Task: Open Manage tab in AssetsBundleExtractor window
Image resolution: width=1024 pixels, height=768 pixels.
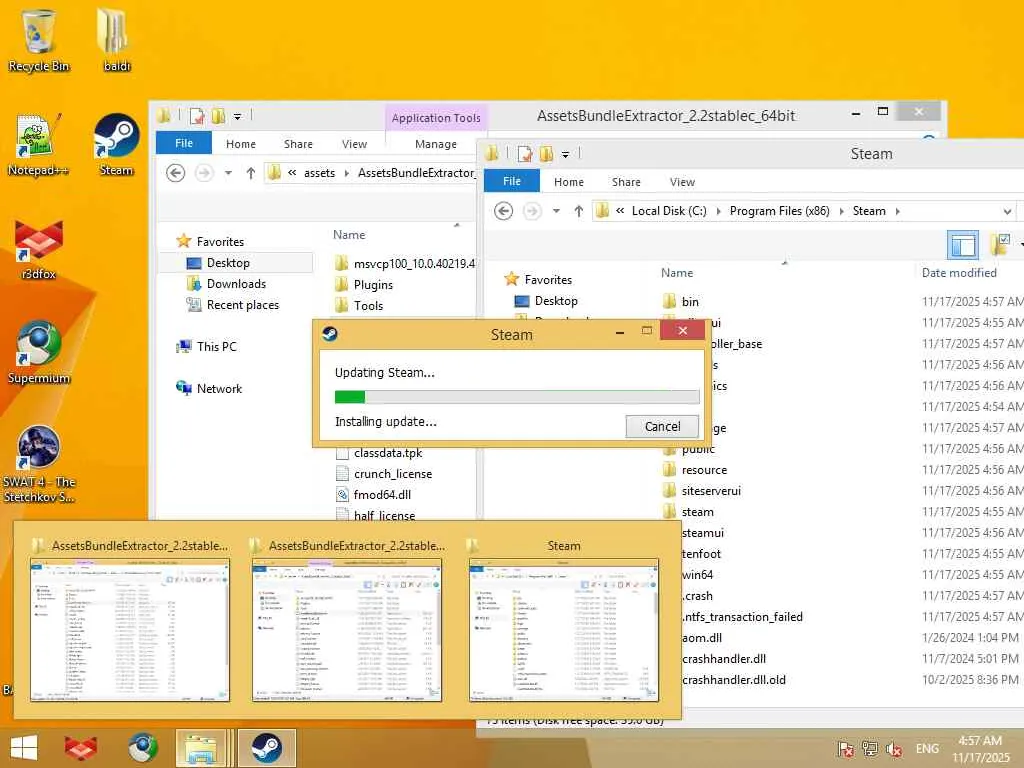Action: (436, 144)
